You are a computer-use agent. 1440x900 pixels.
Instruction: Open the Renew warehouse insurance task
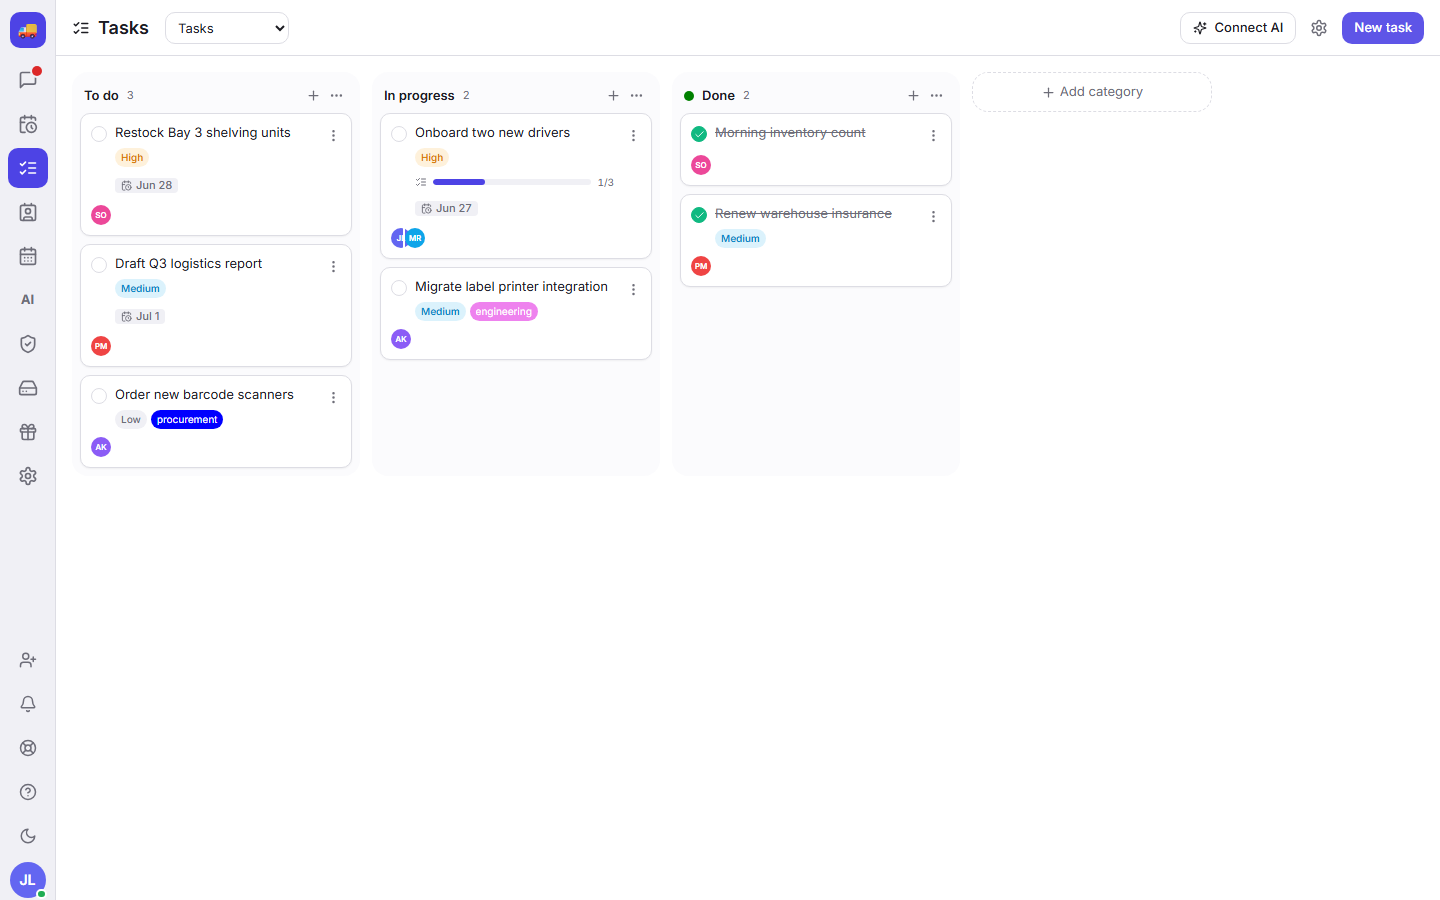(803, 213)
